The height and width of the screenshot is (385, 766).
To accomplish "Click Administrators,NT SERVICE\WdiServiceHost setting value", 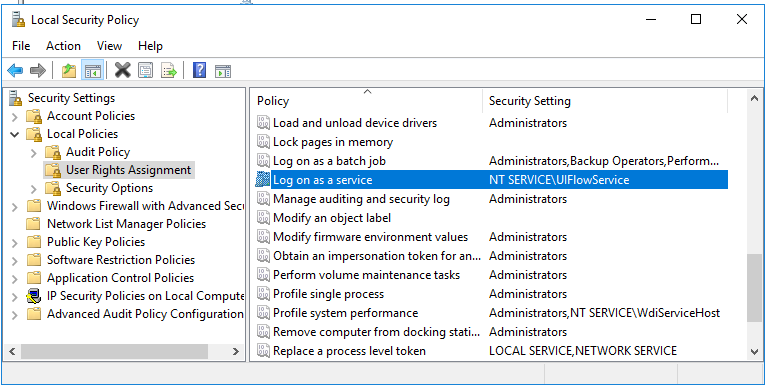I will click(x=604, y=313).
